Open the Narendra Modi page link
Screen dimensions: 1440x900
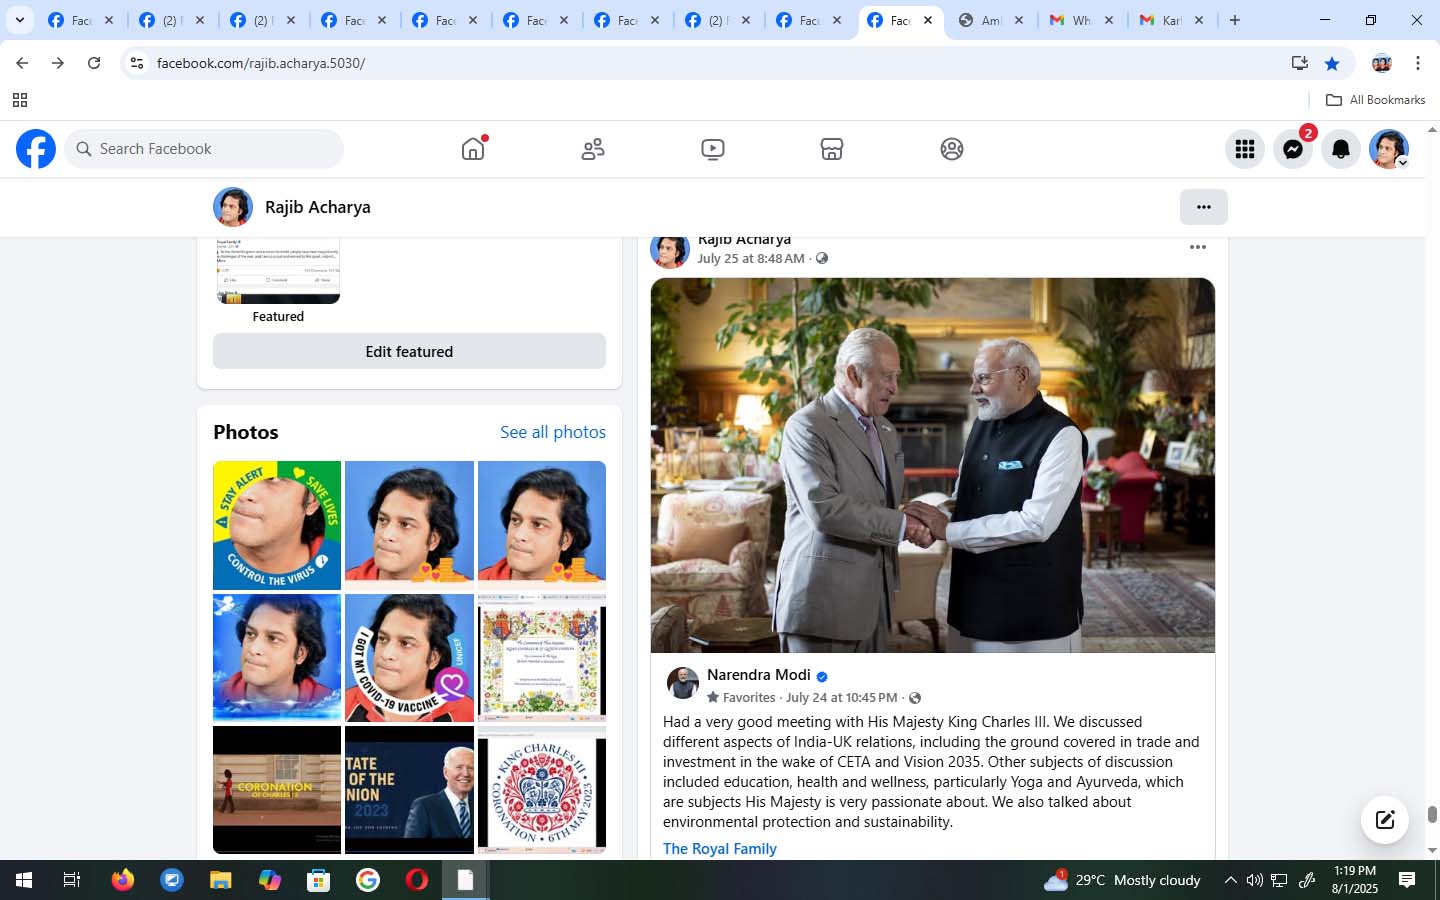[x=758, y=675]
